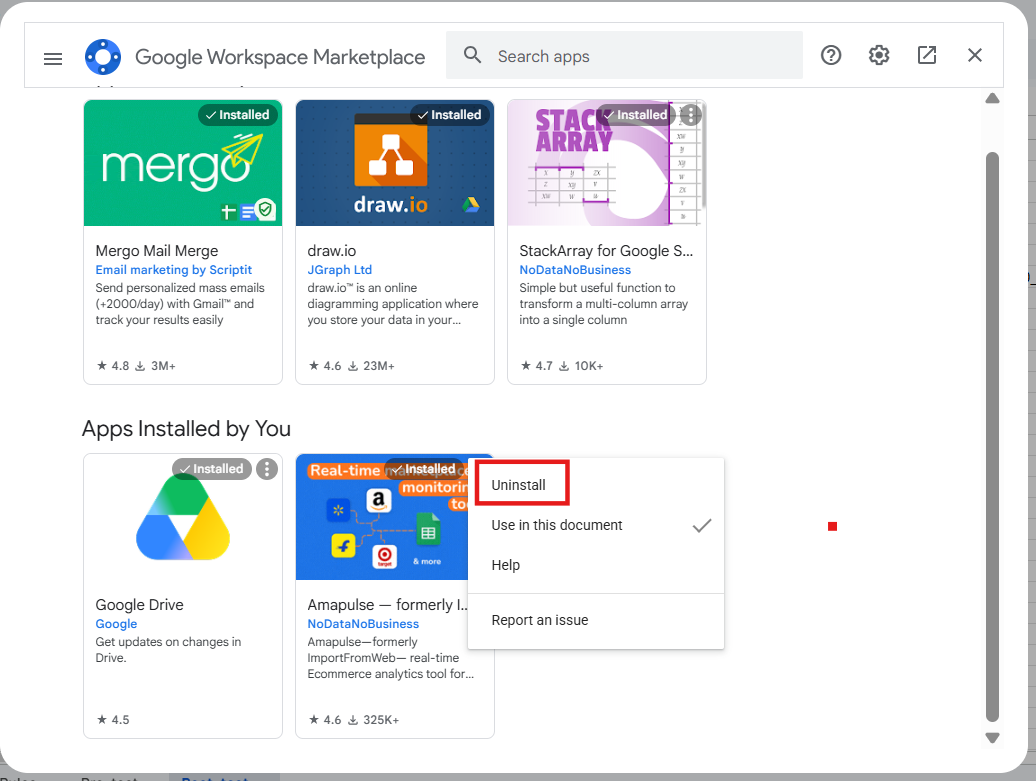Click StackArray for Google S... title

[x=606, y=251]
